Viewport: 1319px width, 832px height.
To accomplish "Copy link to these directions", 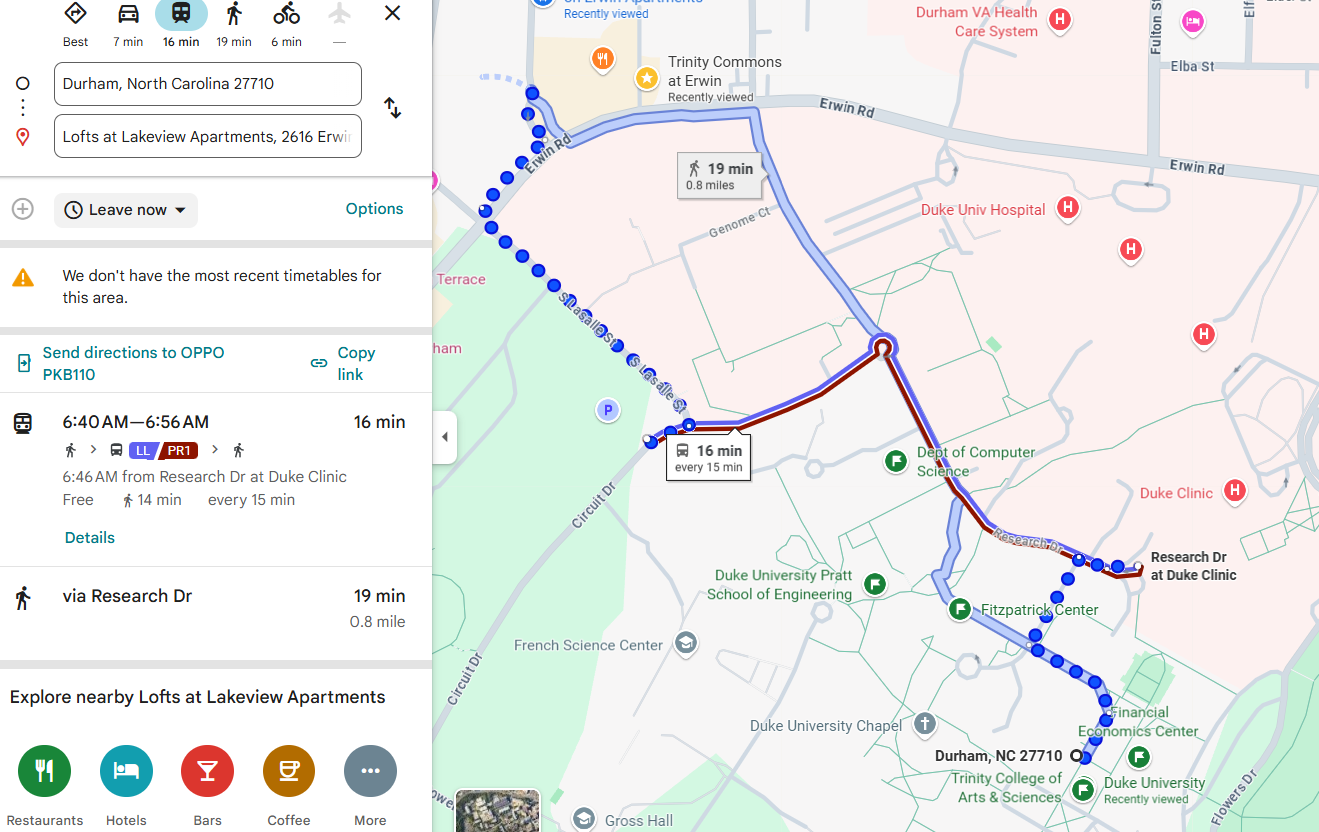I will point(343,363).
